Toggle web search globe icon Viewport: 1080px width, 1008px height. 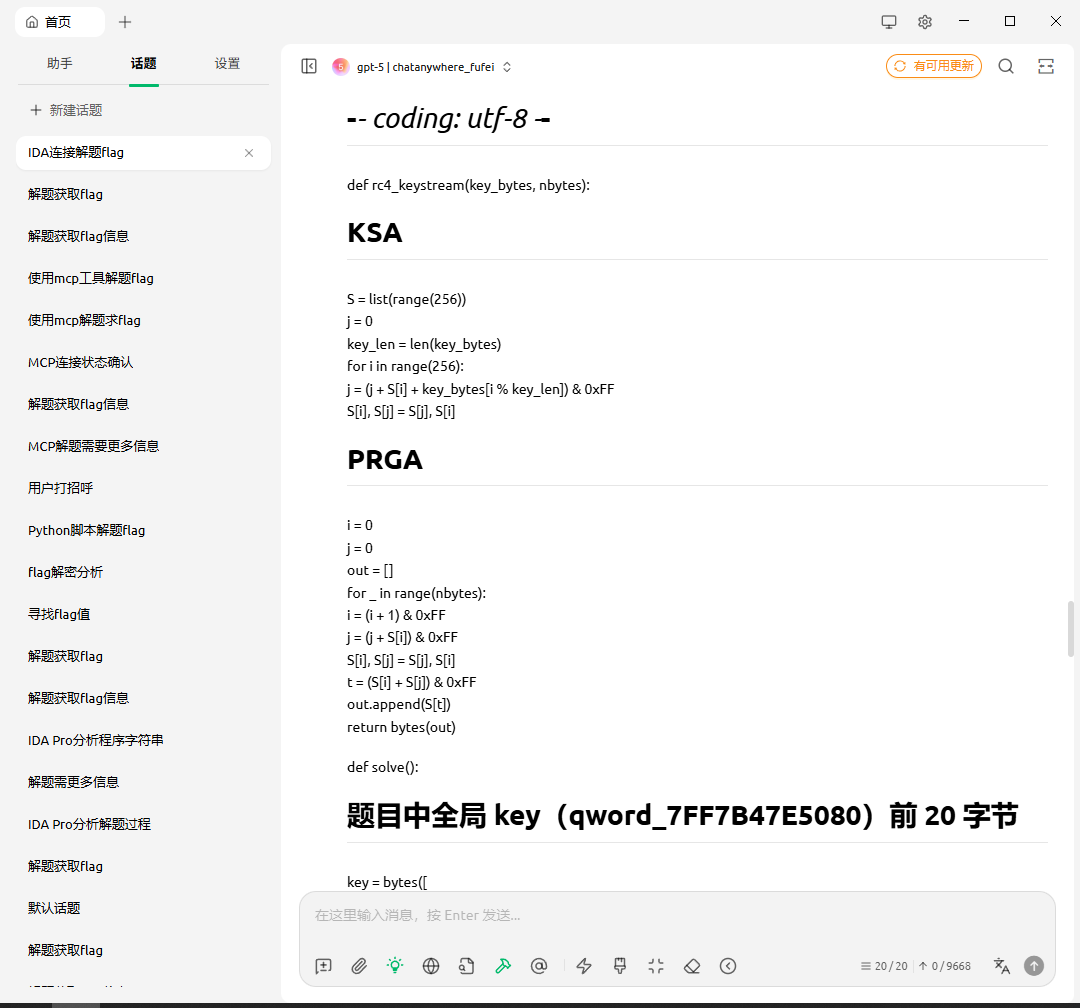pyautogui.click(x=431, y=966)
